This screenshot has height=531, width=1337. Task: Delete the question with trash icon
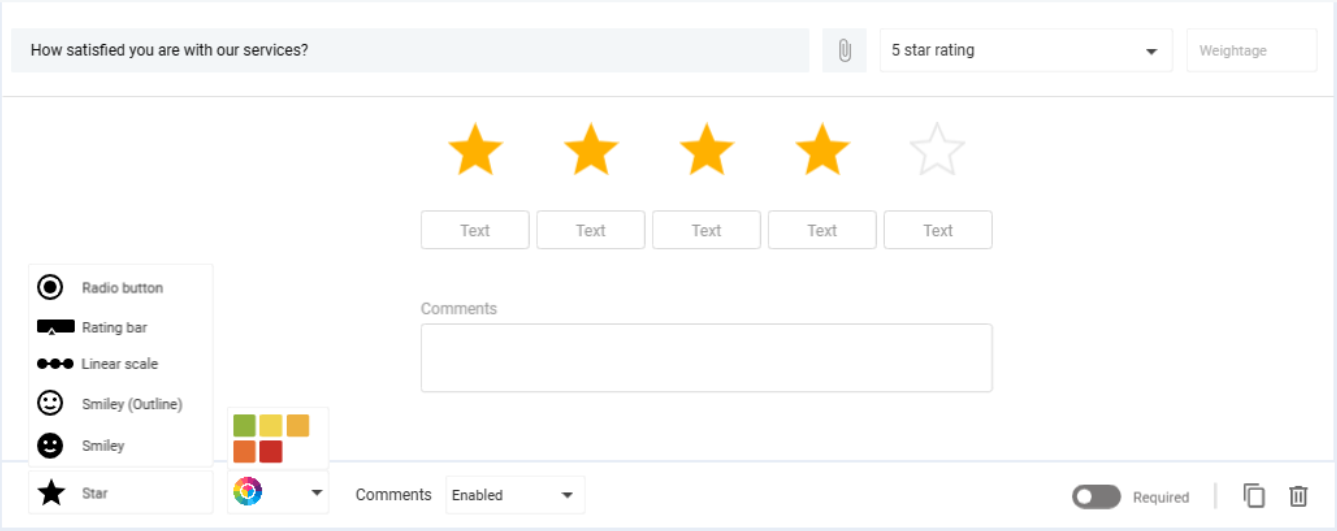pos(1298,495)
